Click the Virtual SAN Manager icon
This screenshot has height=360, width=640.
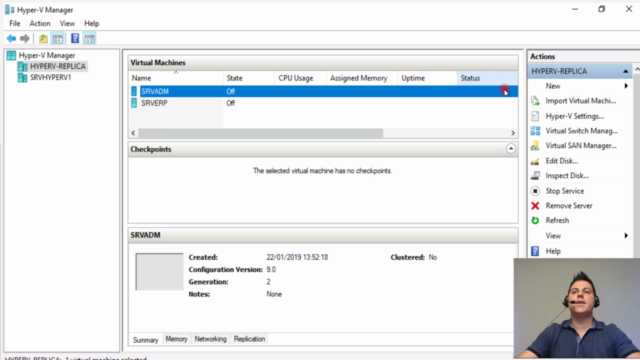pyautogui.click(x=535, y=146)
